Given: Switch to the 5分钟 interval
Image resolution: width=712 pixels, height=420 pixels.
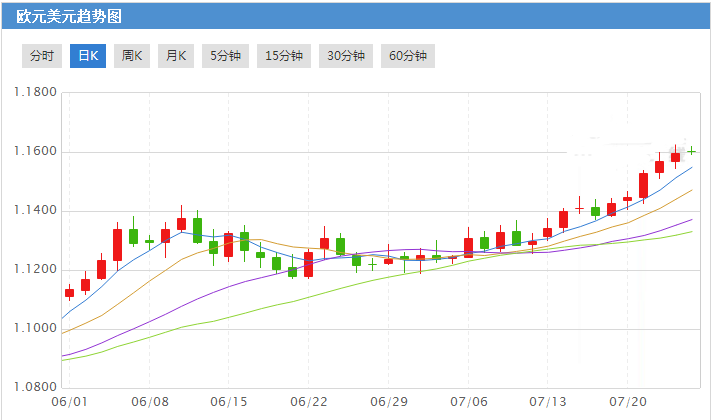Looking at the screenshot, I should pyautogui.click(x=225, y=56).
